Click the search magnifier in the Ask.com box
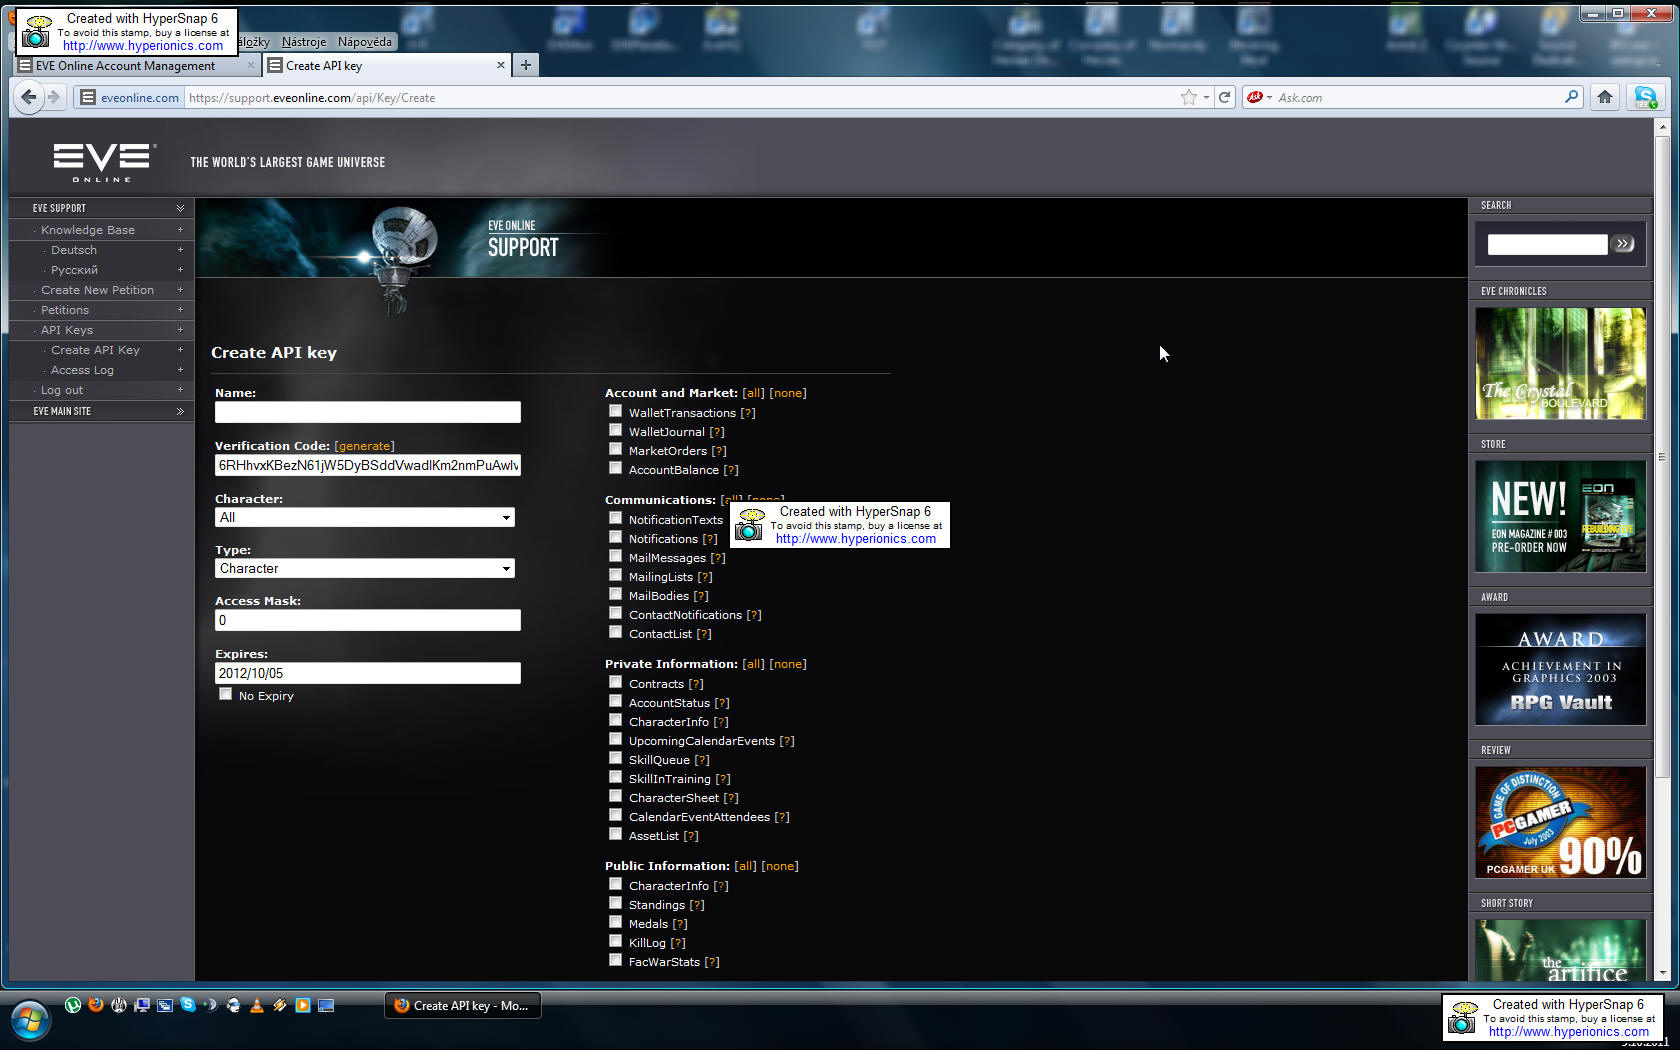 pyautogui.click(x=1572, y=97)
